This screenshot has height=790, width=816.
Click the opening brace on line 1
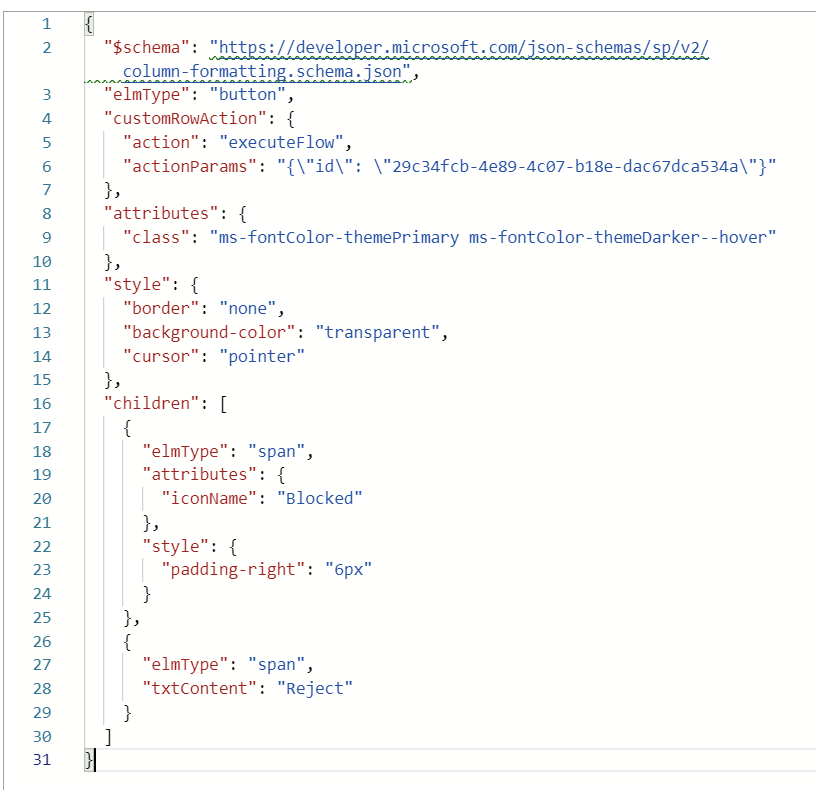click(x=90, y=23)
